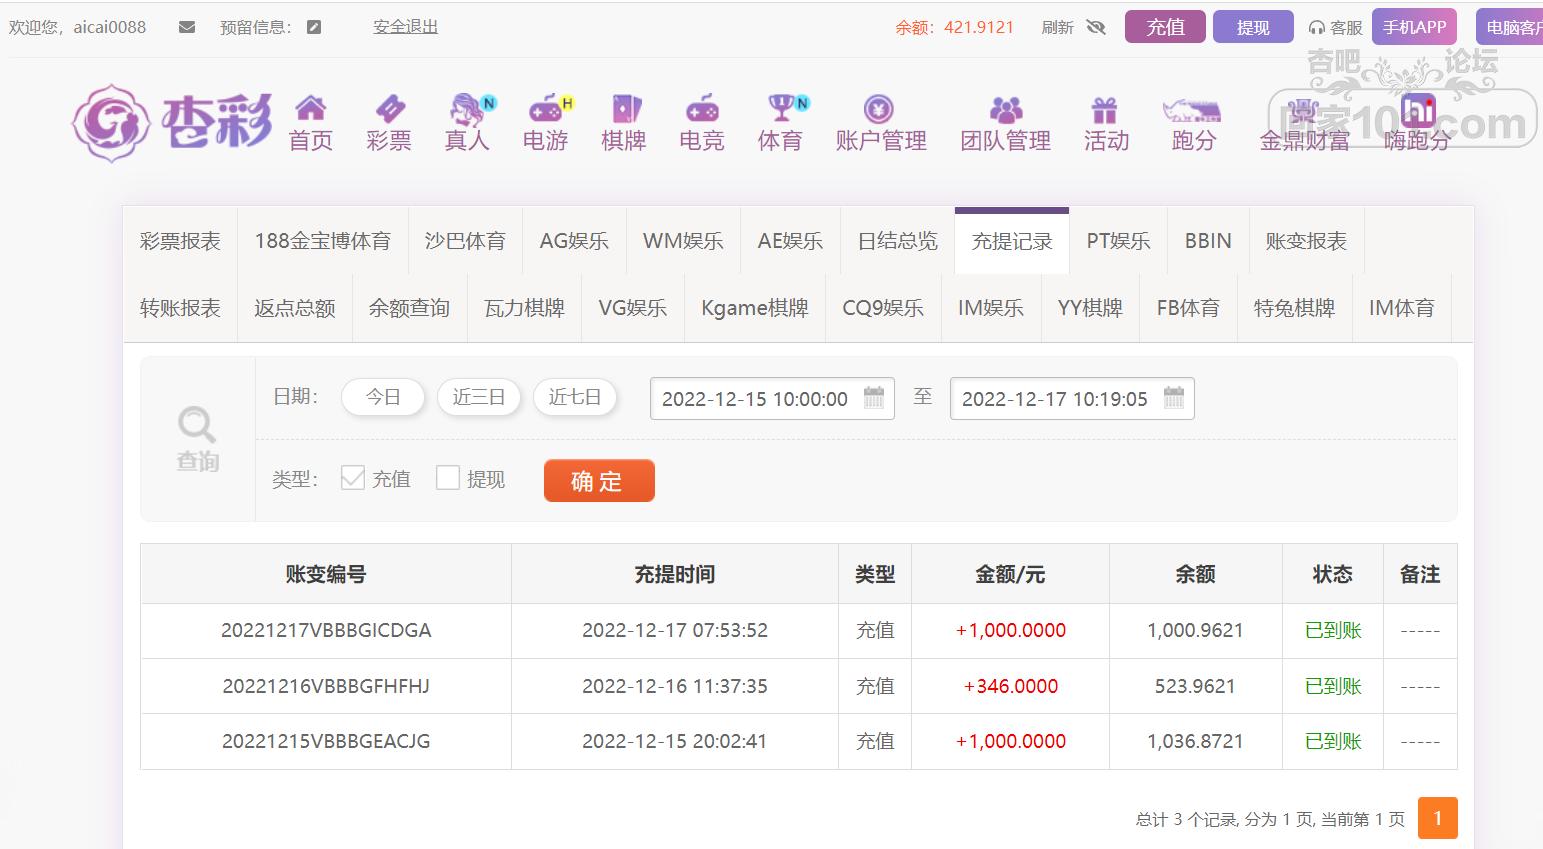This screenshot has width=1543, height=849.
Task: Toggle the 充值 type checkbox
Action: (352, 478)
